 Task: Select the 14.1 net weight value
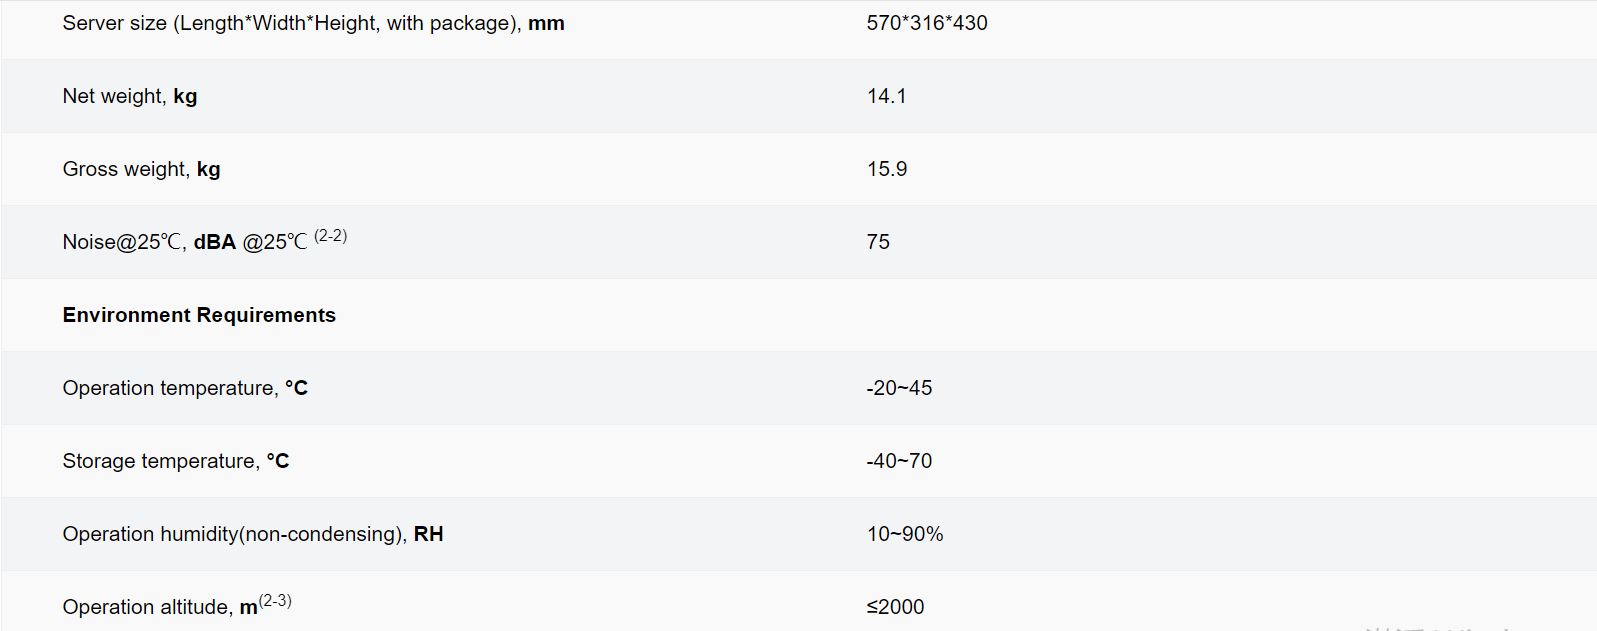click(x=886, y=96)
